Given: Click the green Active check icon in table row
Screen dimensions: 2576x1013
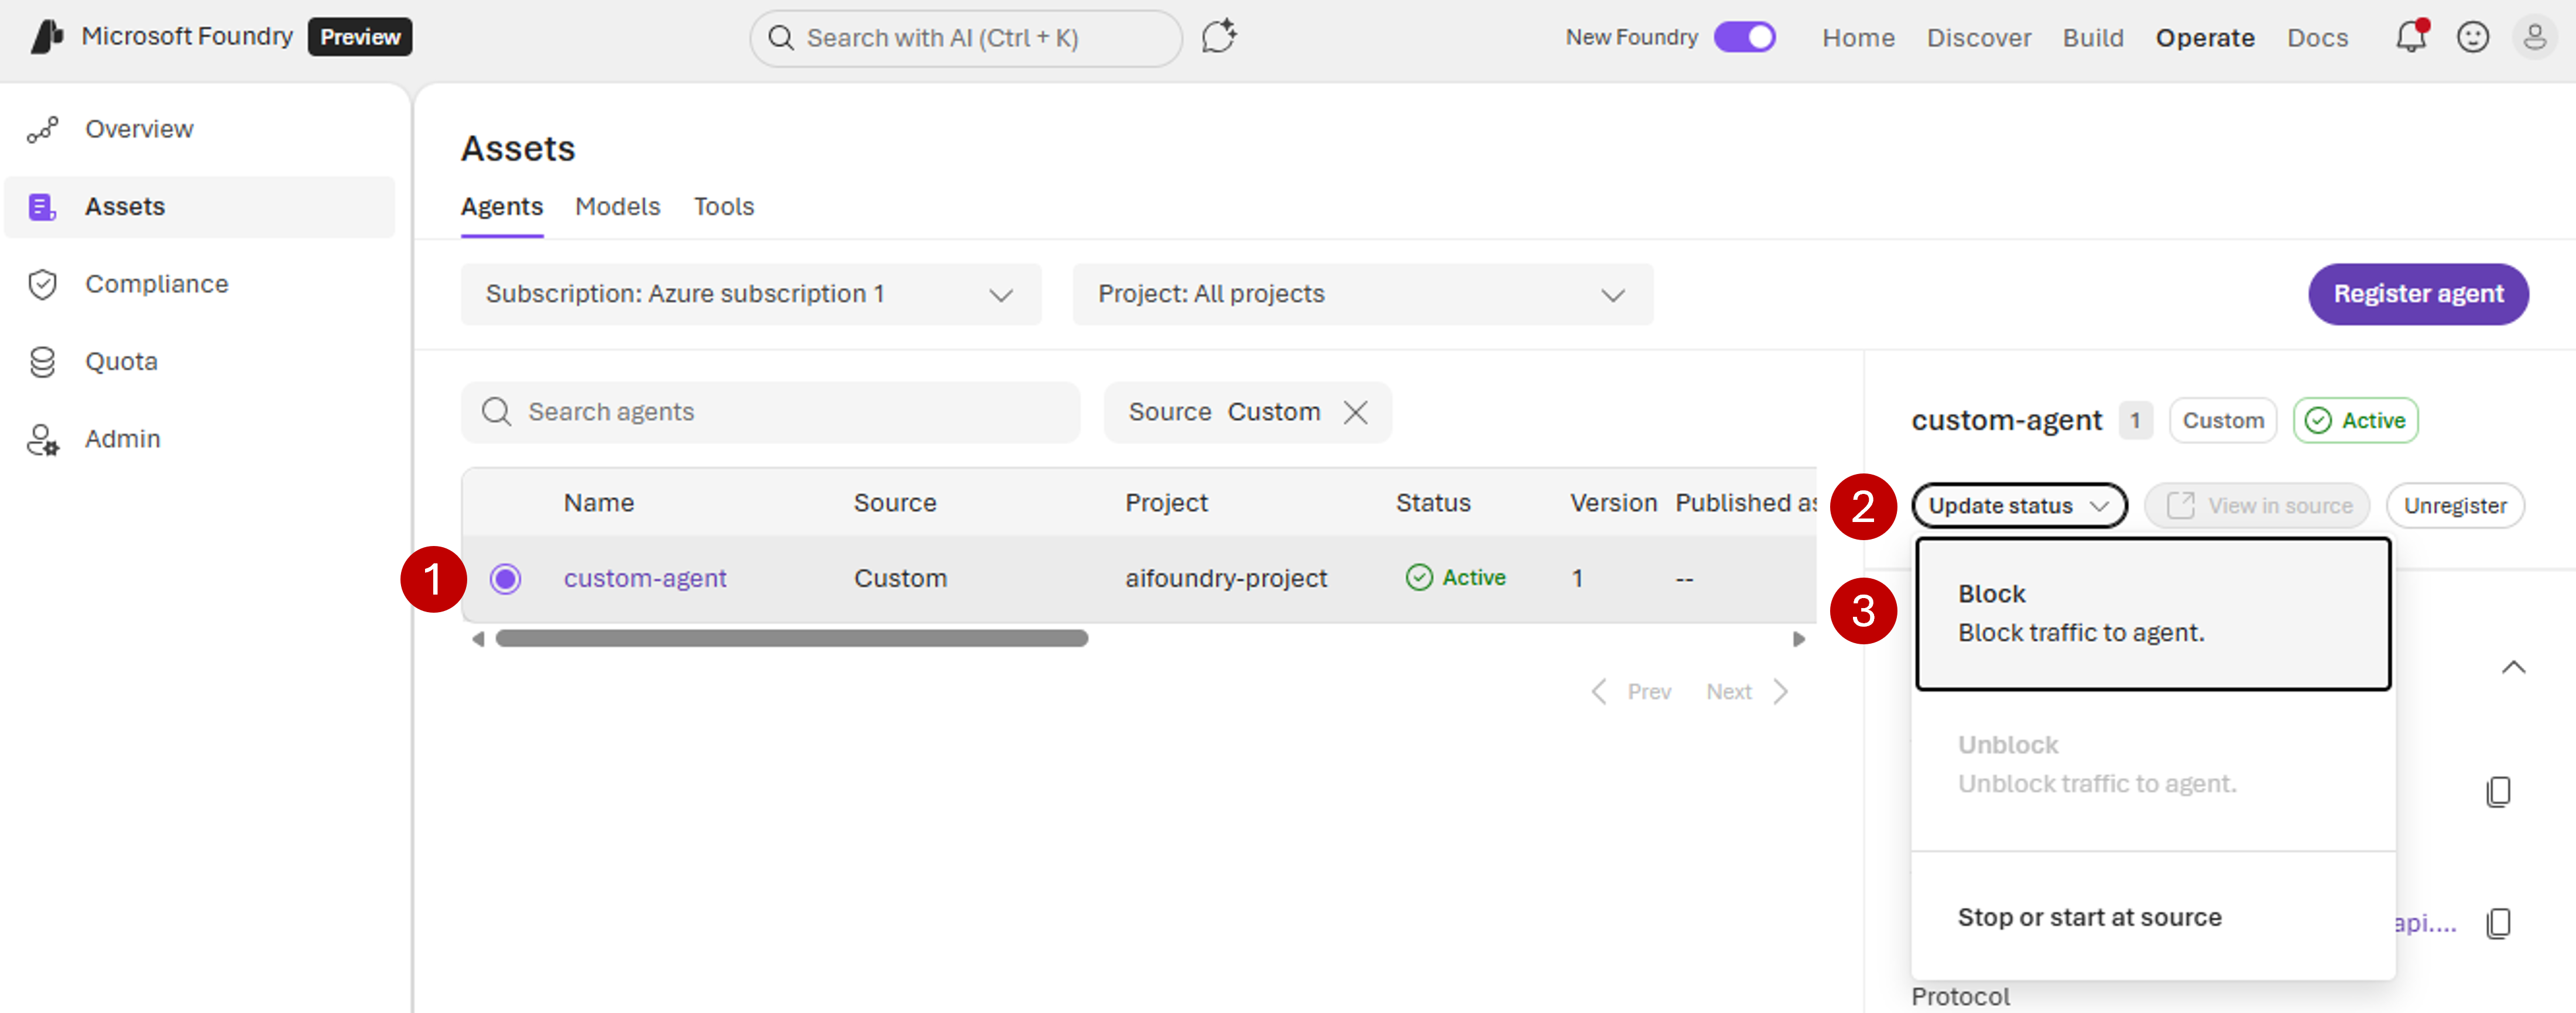Looking at the screenshot, I should (1419, 578).
